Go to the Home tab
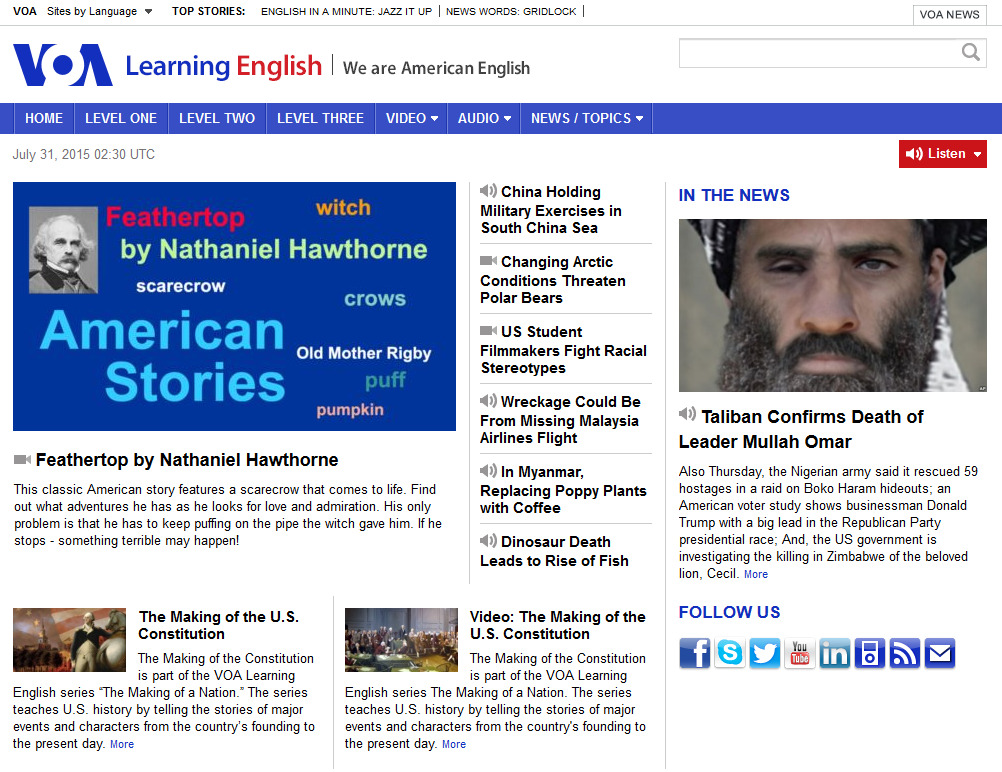Viewport: 1002px width, 772px height. tap(43, 118)
